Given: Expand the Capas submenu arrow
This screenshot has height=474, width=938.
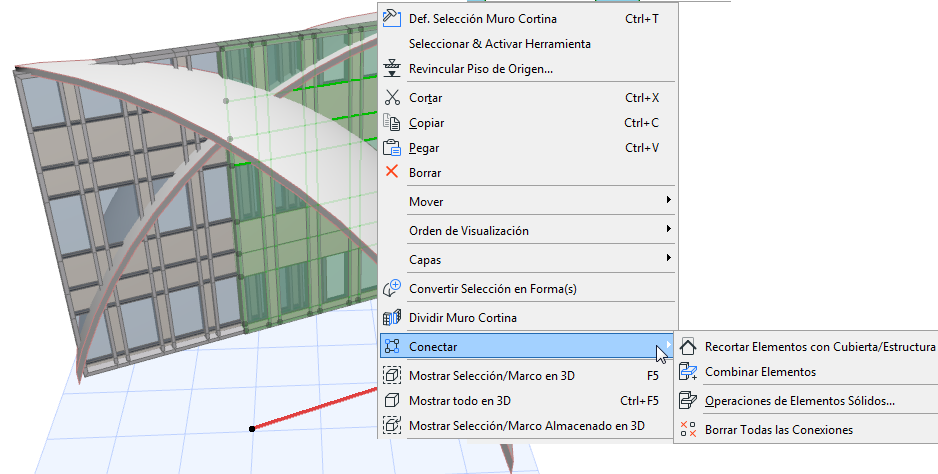Looking at the screenshot, I should pos(668,258).
